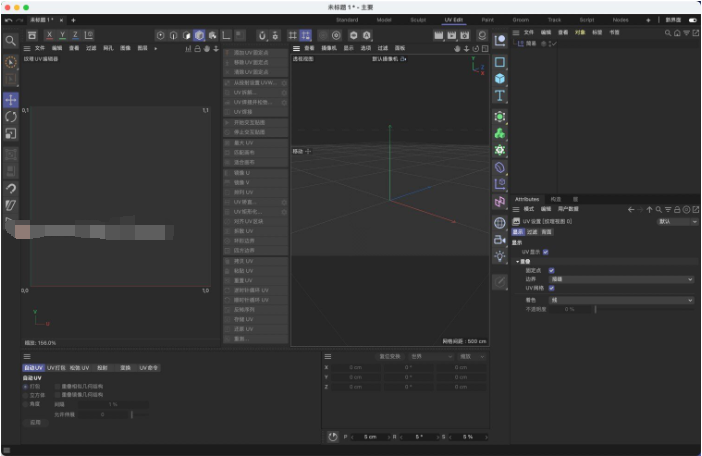Toggle the X axis lock
The height and width of the screenshot is (456, 702).
(49, 35)
